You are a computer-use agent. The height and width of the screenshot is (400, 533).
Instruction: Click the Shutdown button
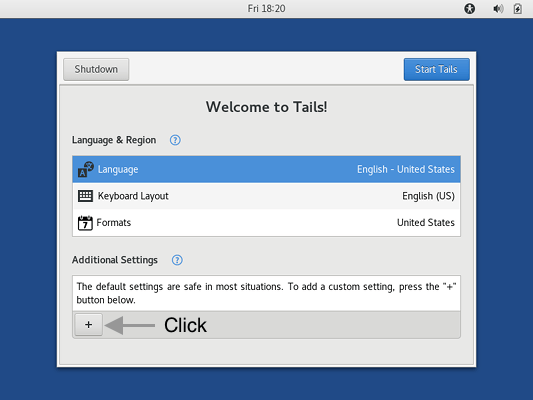tap(96, 69)
